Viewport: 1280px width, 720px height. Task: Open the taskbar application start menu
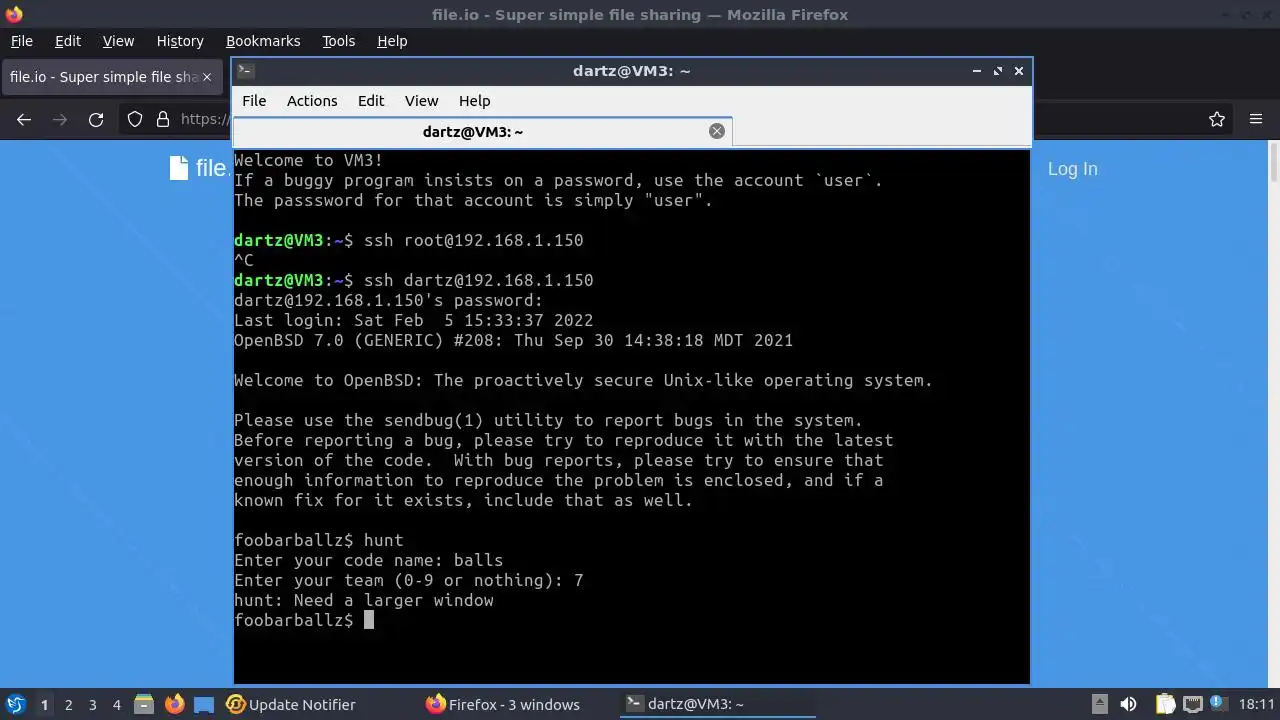coord(15,704)
